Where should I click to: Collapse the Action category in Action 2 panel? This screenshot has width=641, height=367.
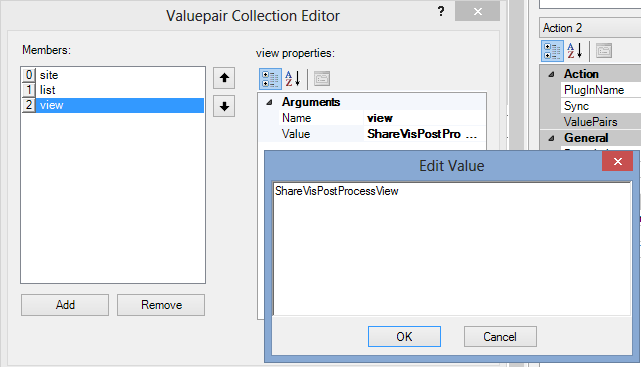(551, 74)
